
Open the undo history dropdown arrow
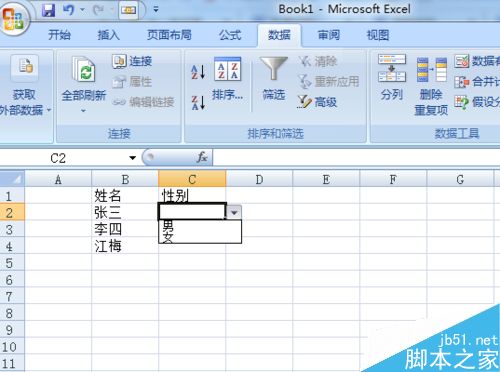pyautogui.click(x=82, y=10)
